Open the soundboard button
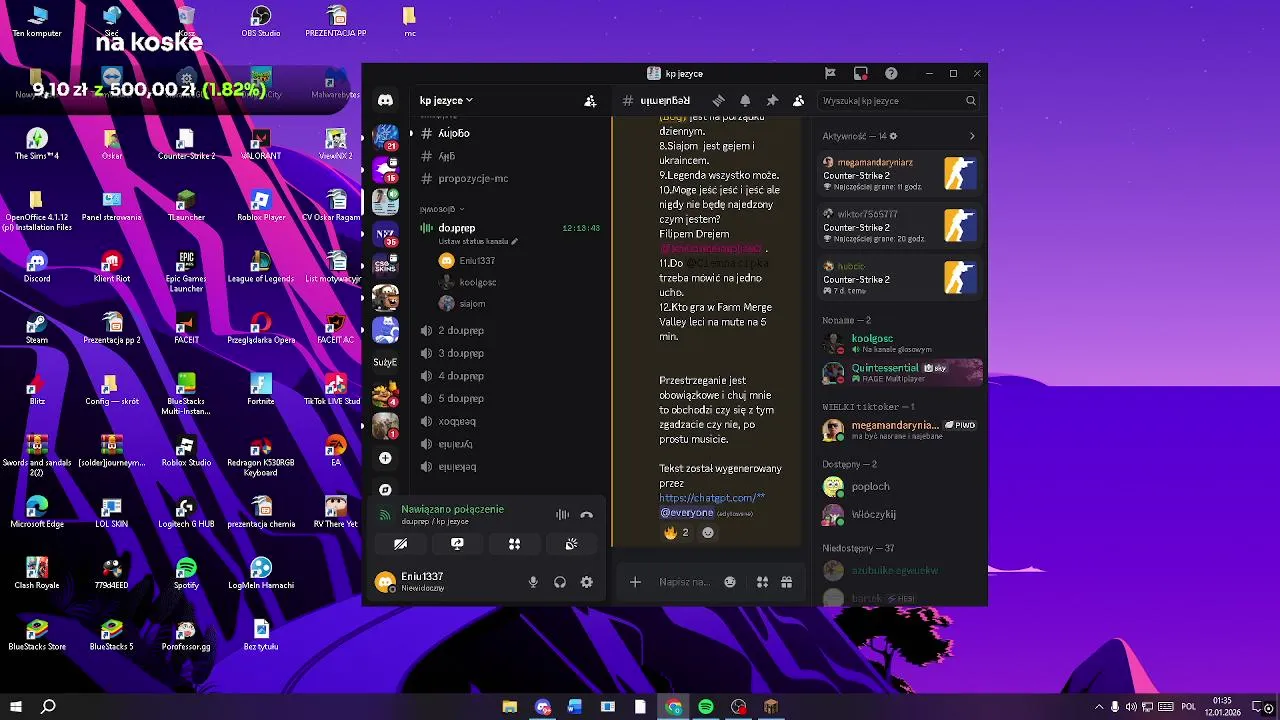This screenshot has width=1280, height=720. [x=571, y=544]
